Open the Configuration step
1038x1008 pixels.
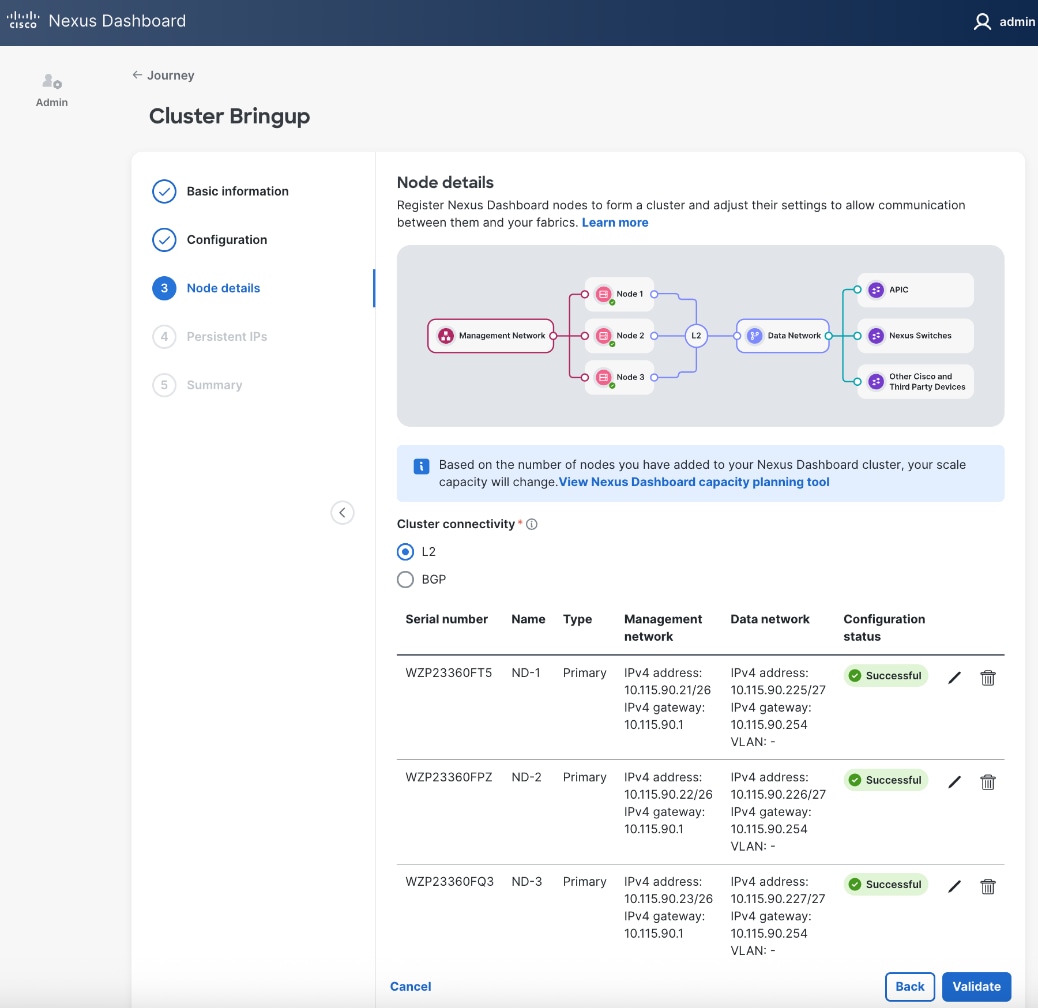tap(226, 240)
